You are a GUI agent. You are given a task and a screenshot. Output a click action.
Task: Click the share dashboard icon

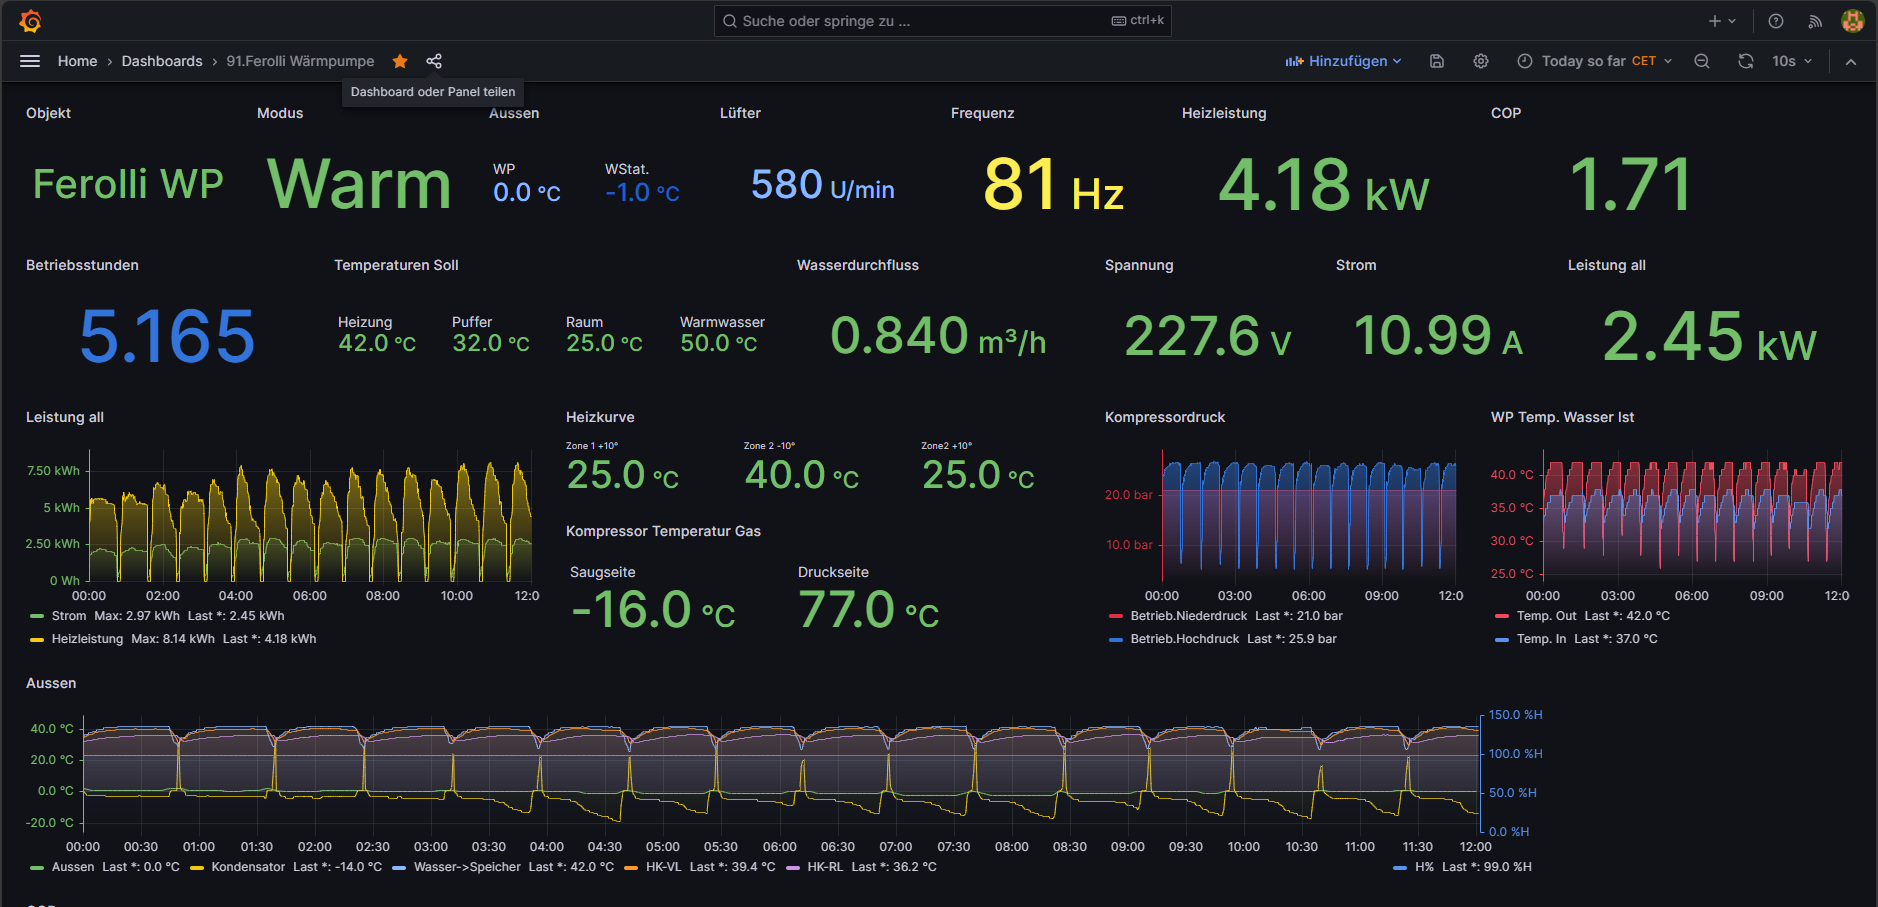pyautogui.click(x=434, y=61)
